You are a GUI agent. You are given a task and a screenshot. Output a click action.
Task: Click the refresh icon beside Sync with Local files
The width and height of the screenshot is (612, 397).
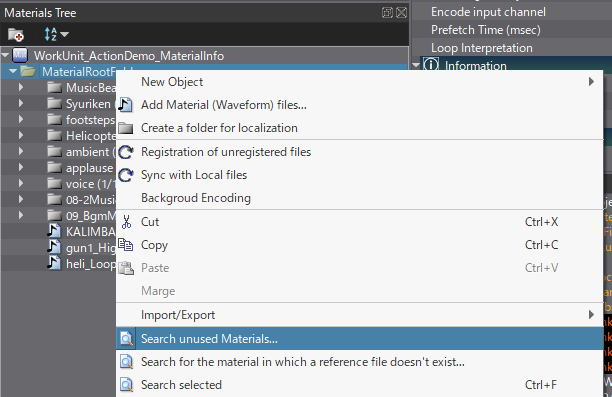pos(126,175)
